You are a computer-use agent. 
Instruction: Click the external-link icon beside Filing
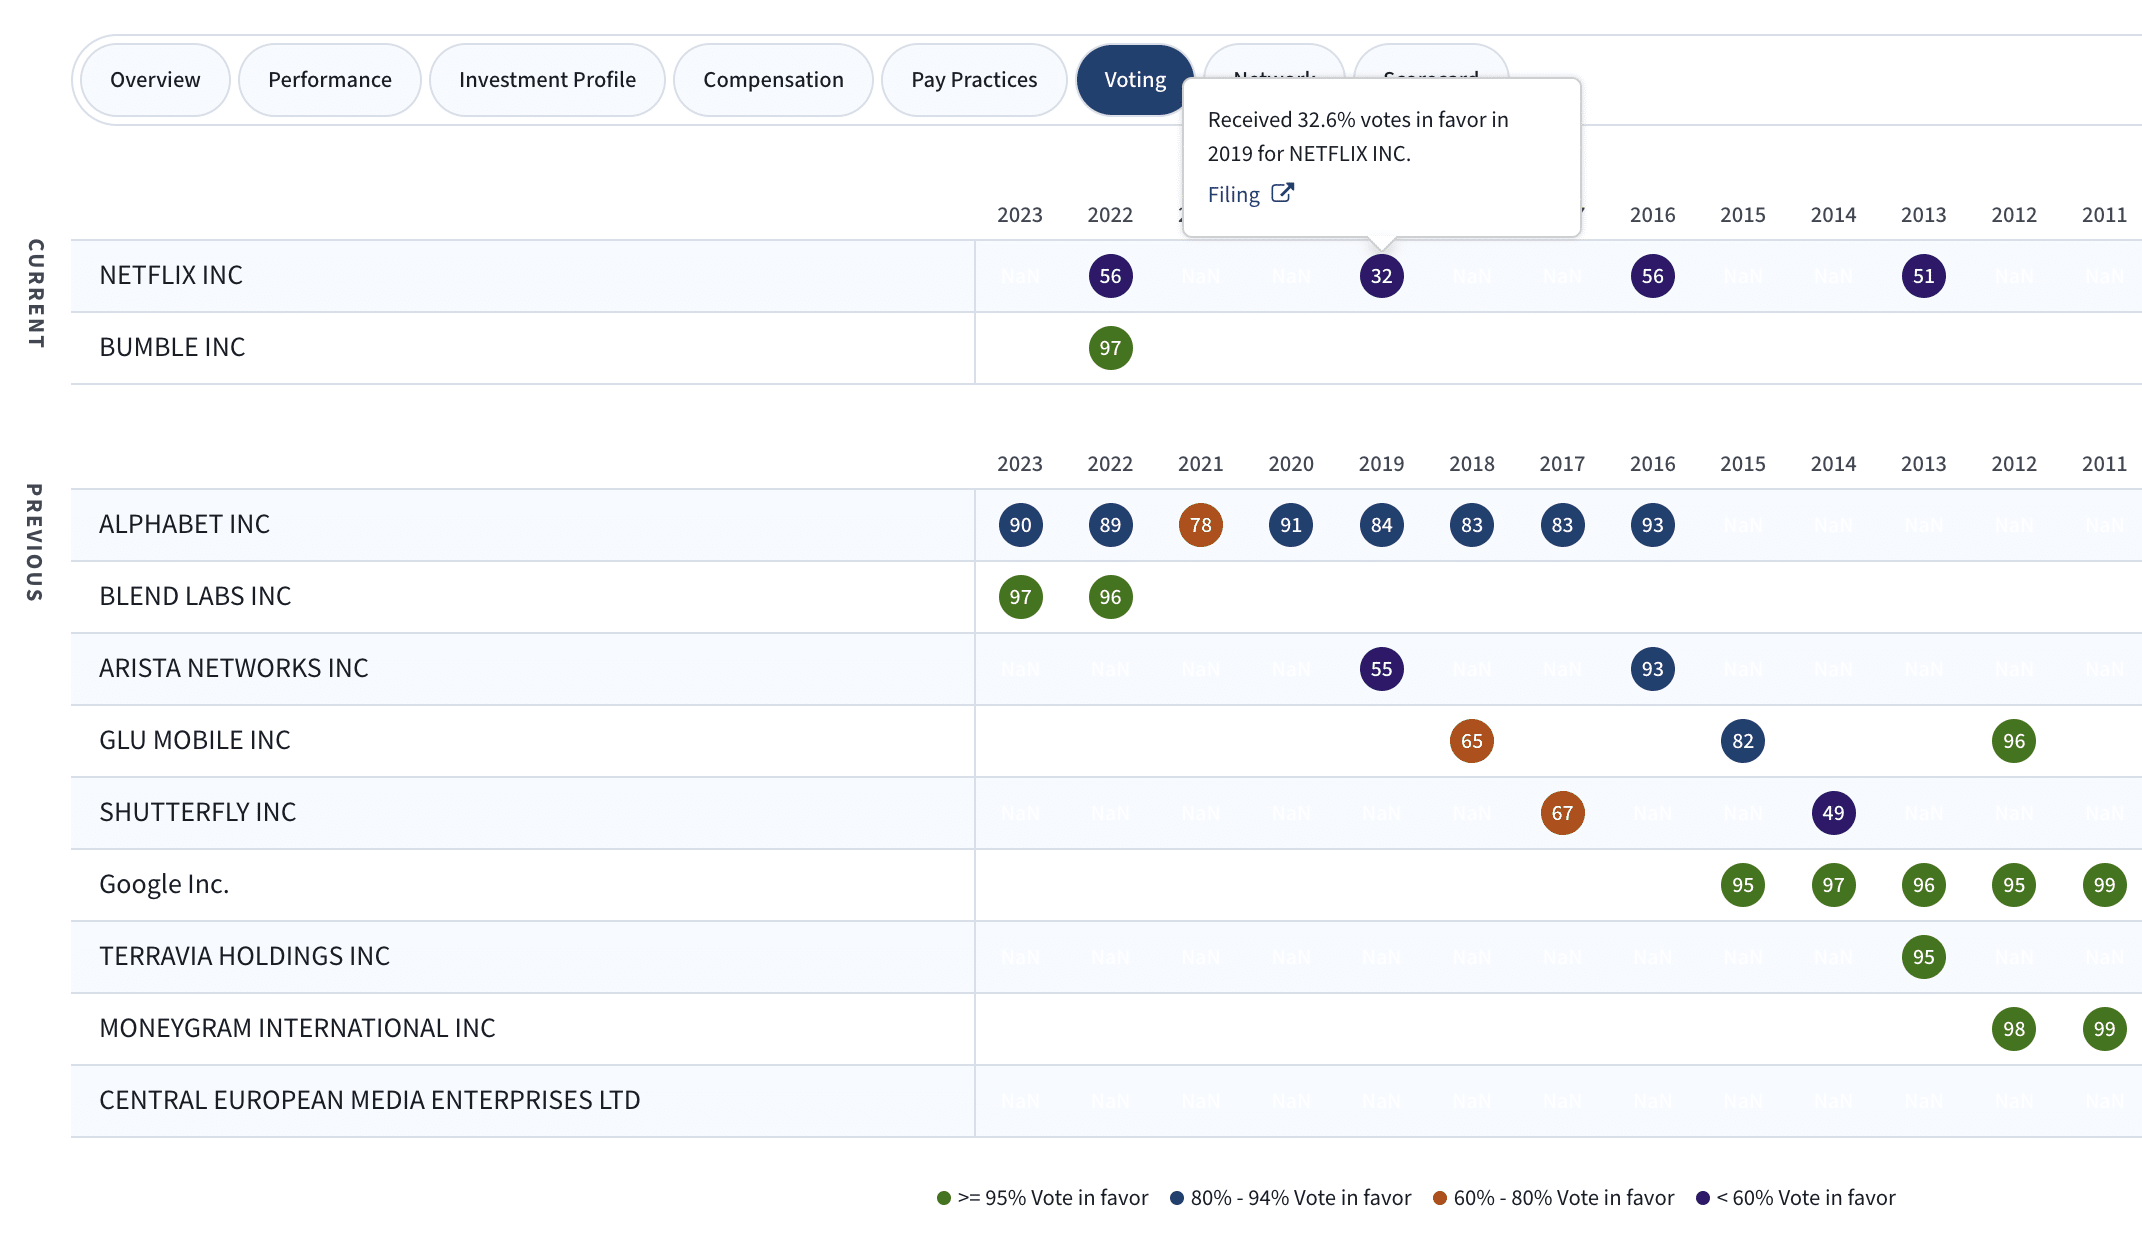pyautogui.click(x=1283, y=193)
